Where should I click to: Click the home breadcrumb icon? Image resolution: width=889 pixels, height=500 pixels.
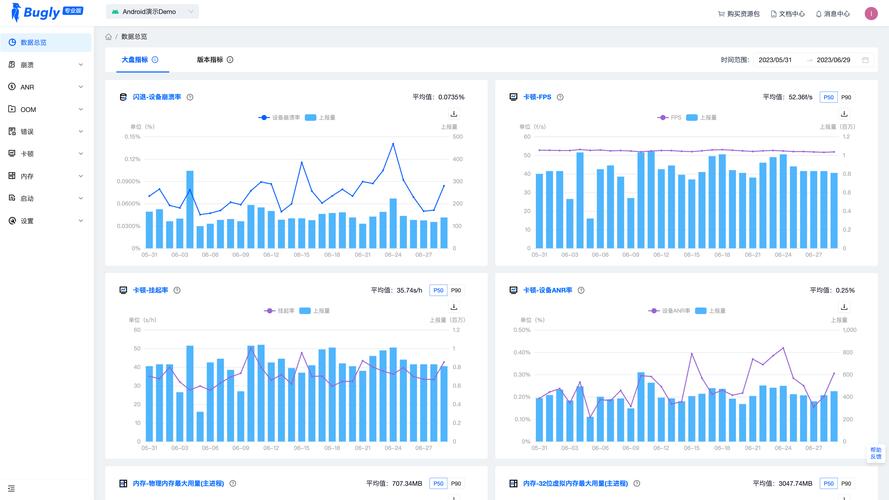click(x=108, y=36)
